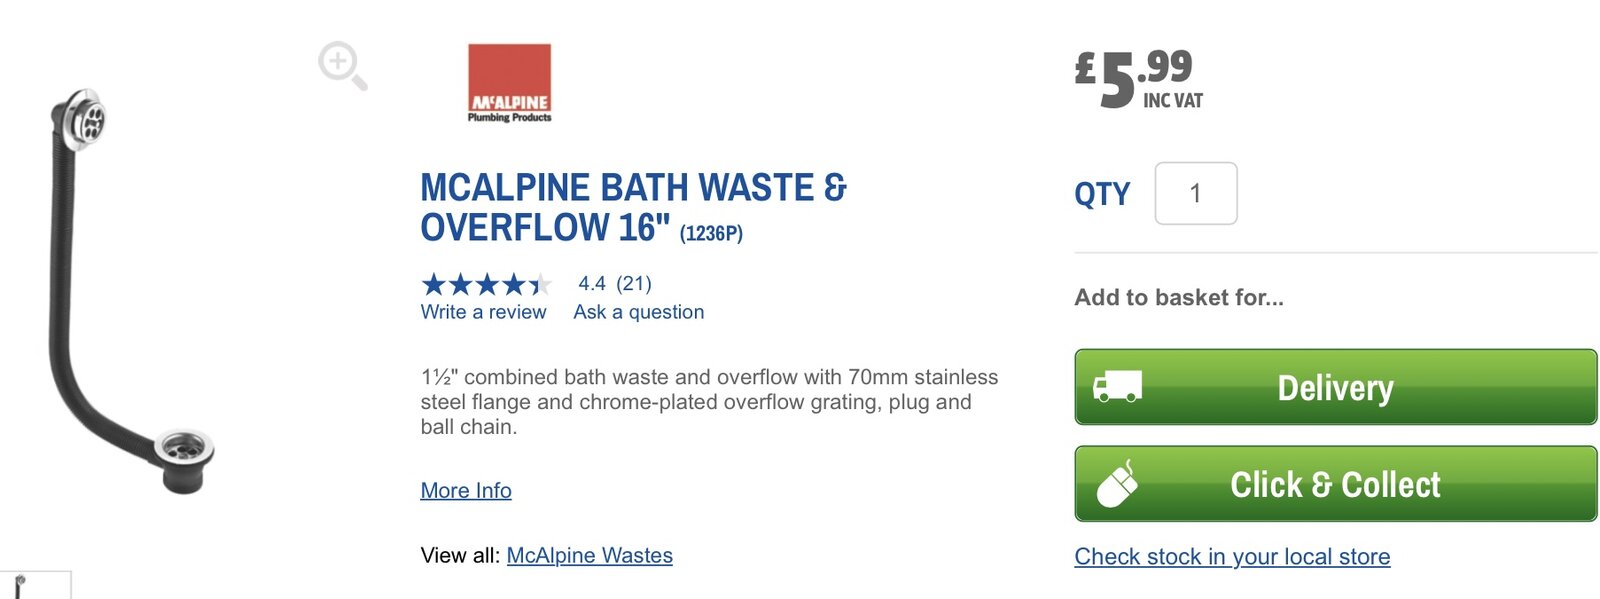
Task: Focus the QTY quantity input field
Action: point(1195,193)
